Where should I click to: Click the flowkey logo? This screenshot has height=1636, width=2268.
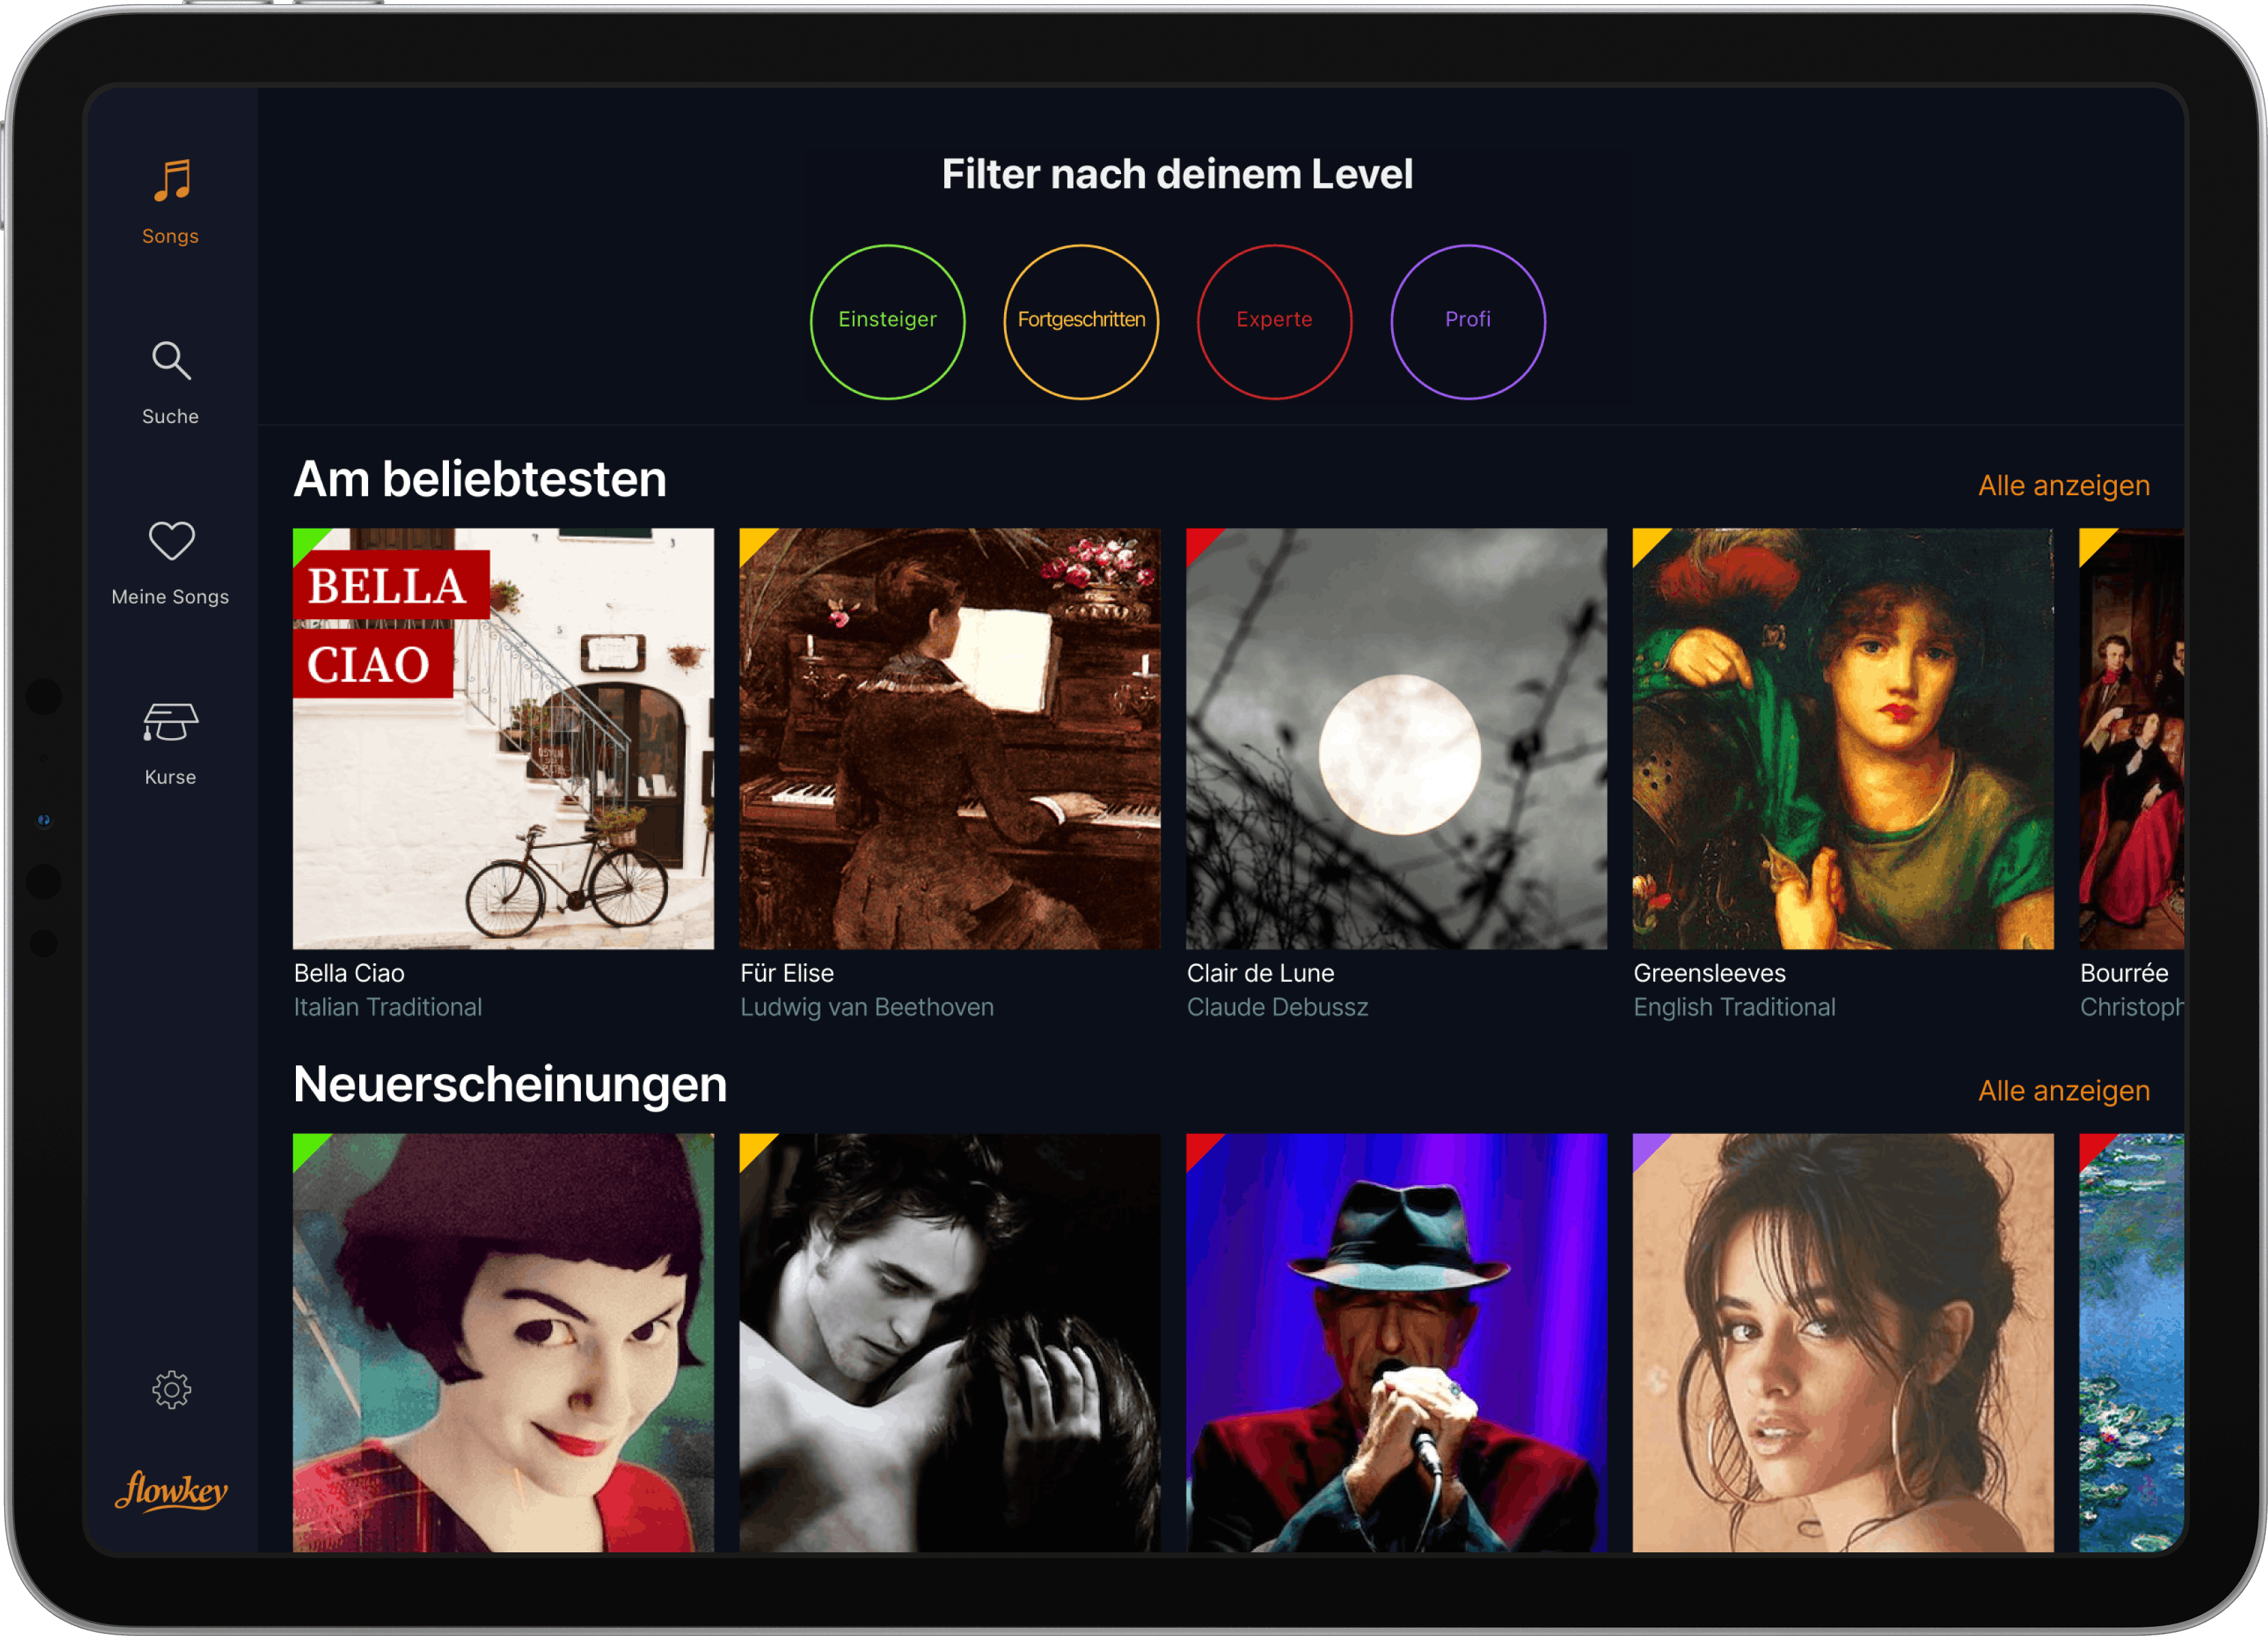point(171,1491)
